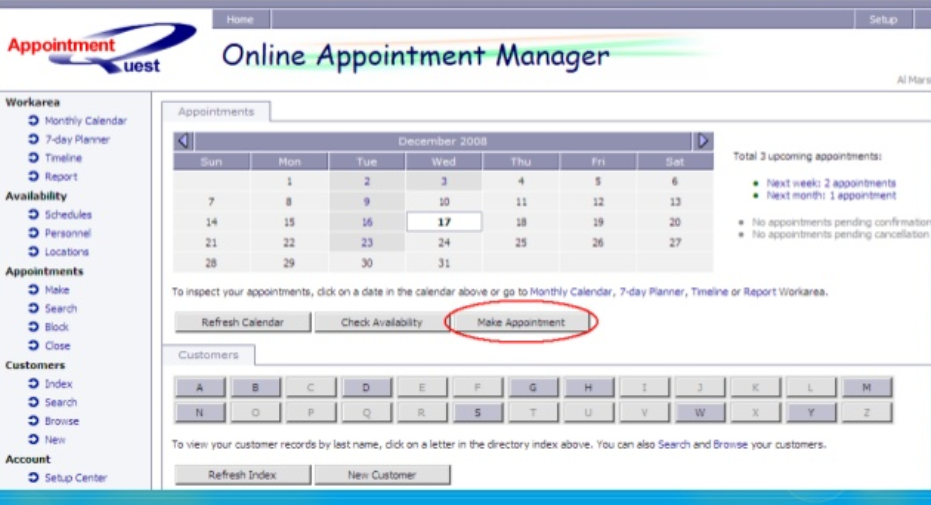This screenshot has height=505, width=931.
Task: Click the Check Availability button
Action: point(382,322)
